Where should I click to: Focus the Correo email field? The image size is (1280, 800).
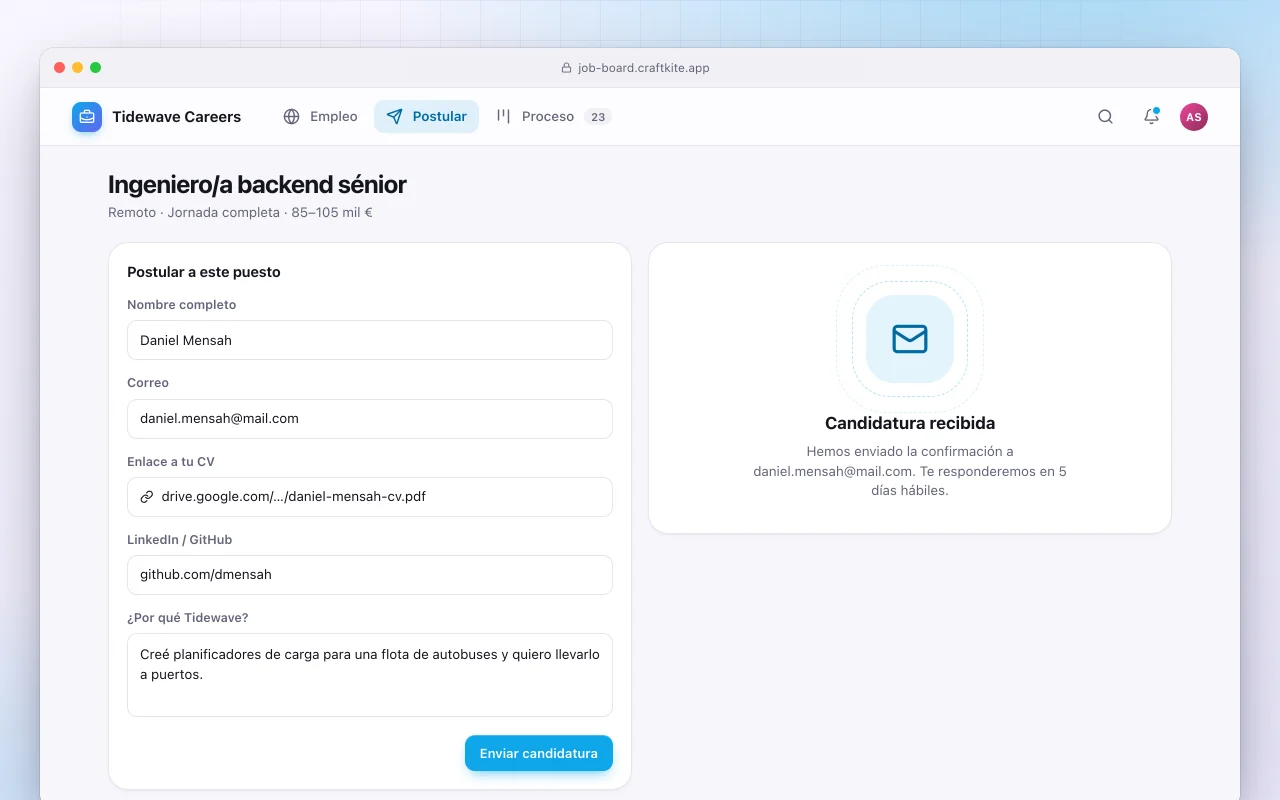[370, 418]
